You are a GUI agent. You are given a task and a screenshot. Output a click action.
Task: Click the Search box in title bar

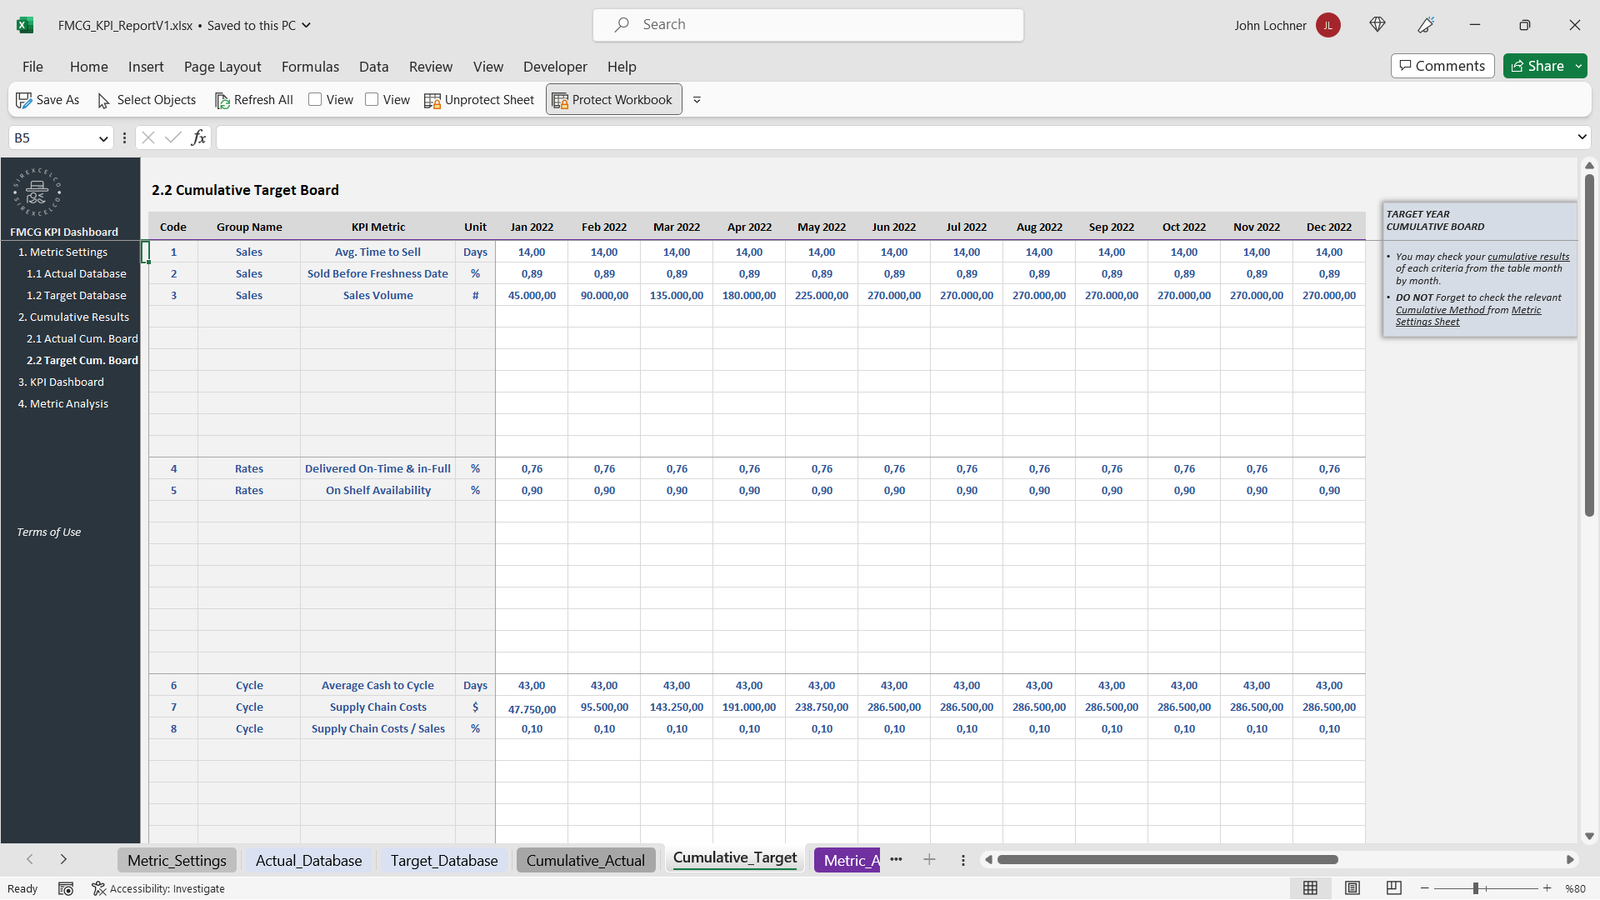point(808,25)
